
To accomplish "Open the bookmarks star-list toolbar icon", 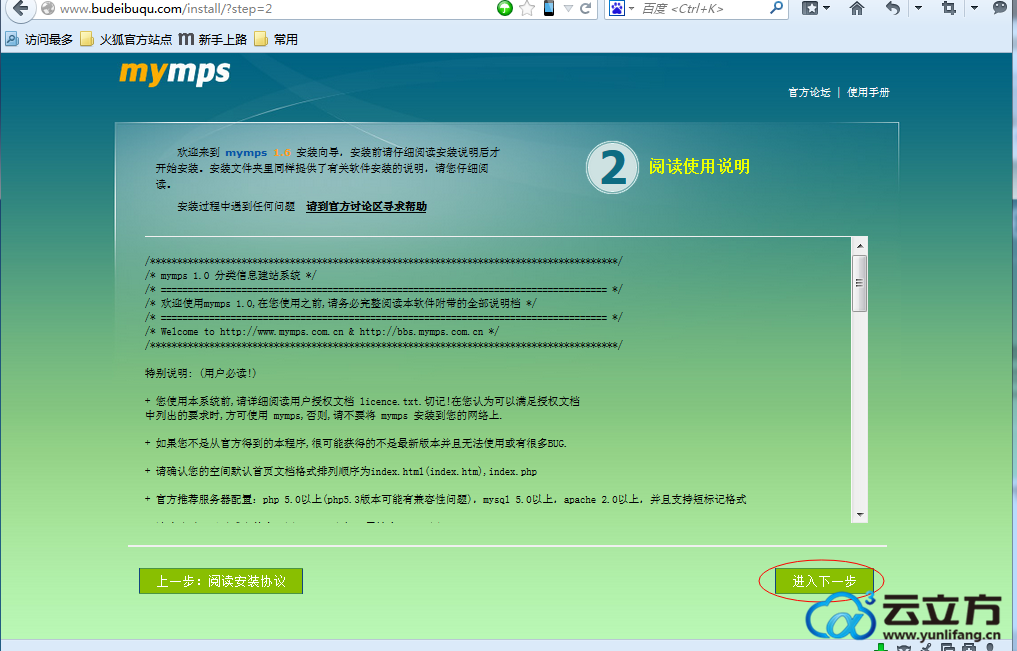I will point(810,8).
